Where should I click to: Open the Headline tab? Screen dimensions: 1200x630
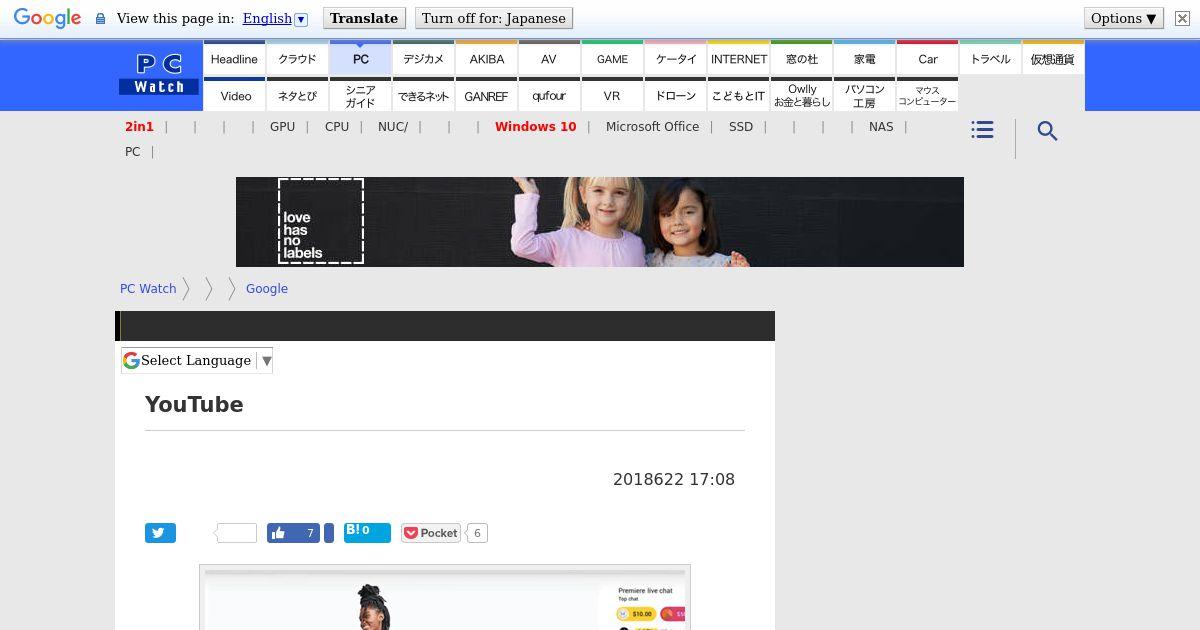(235, 59)
